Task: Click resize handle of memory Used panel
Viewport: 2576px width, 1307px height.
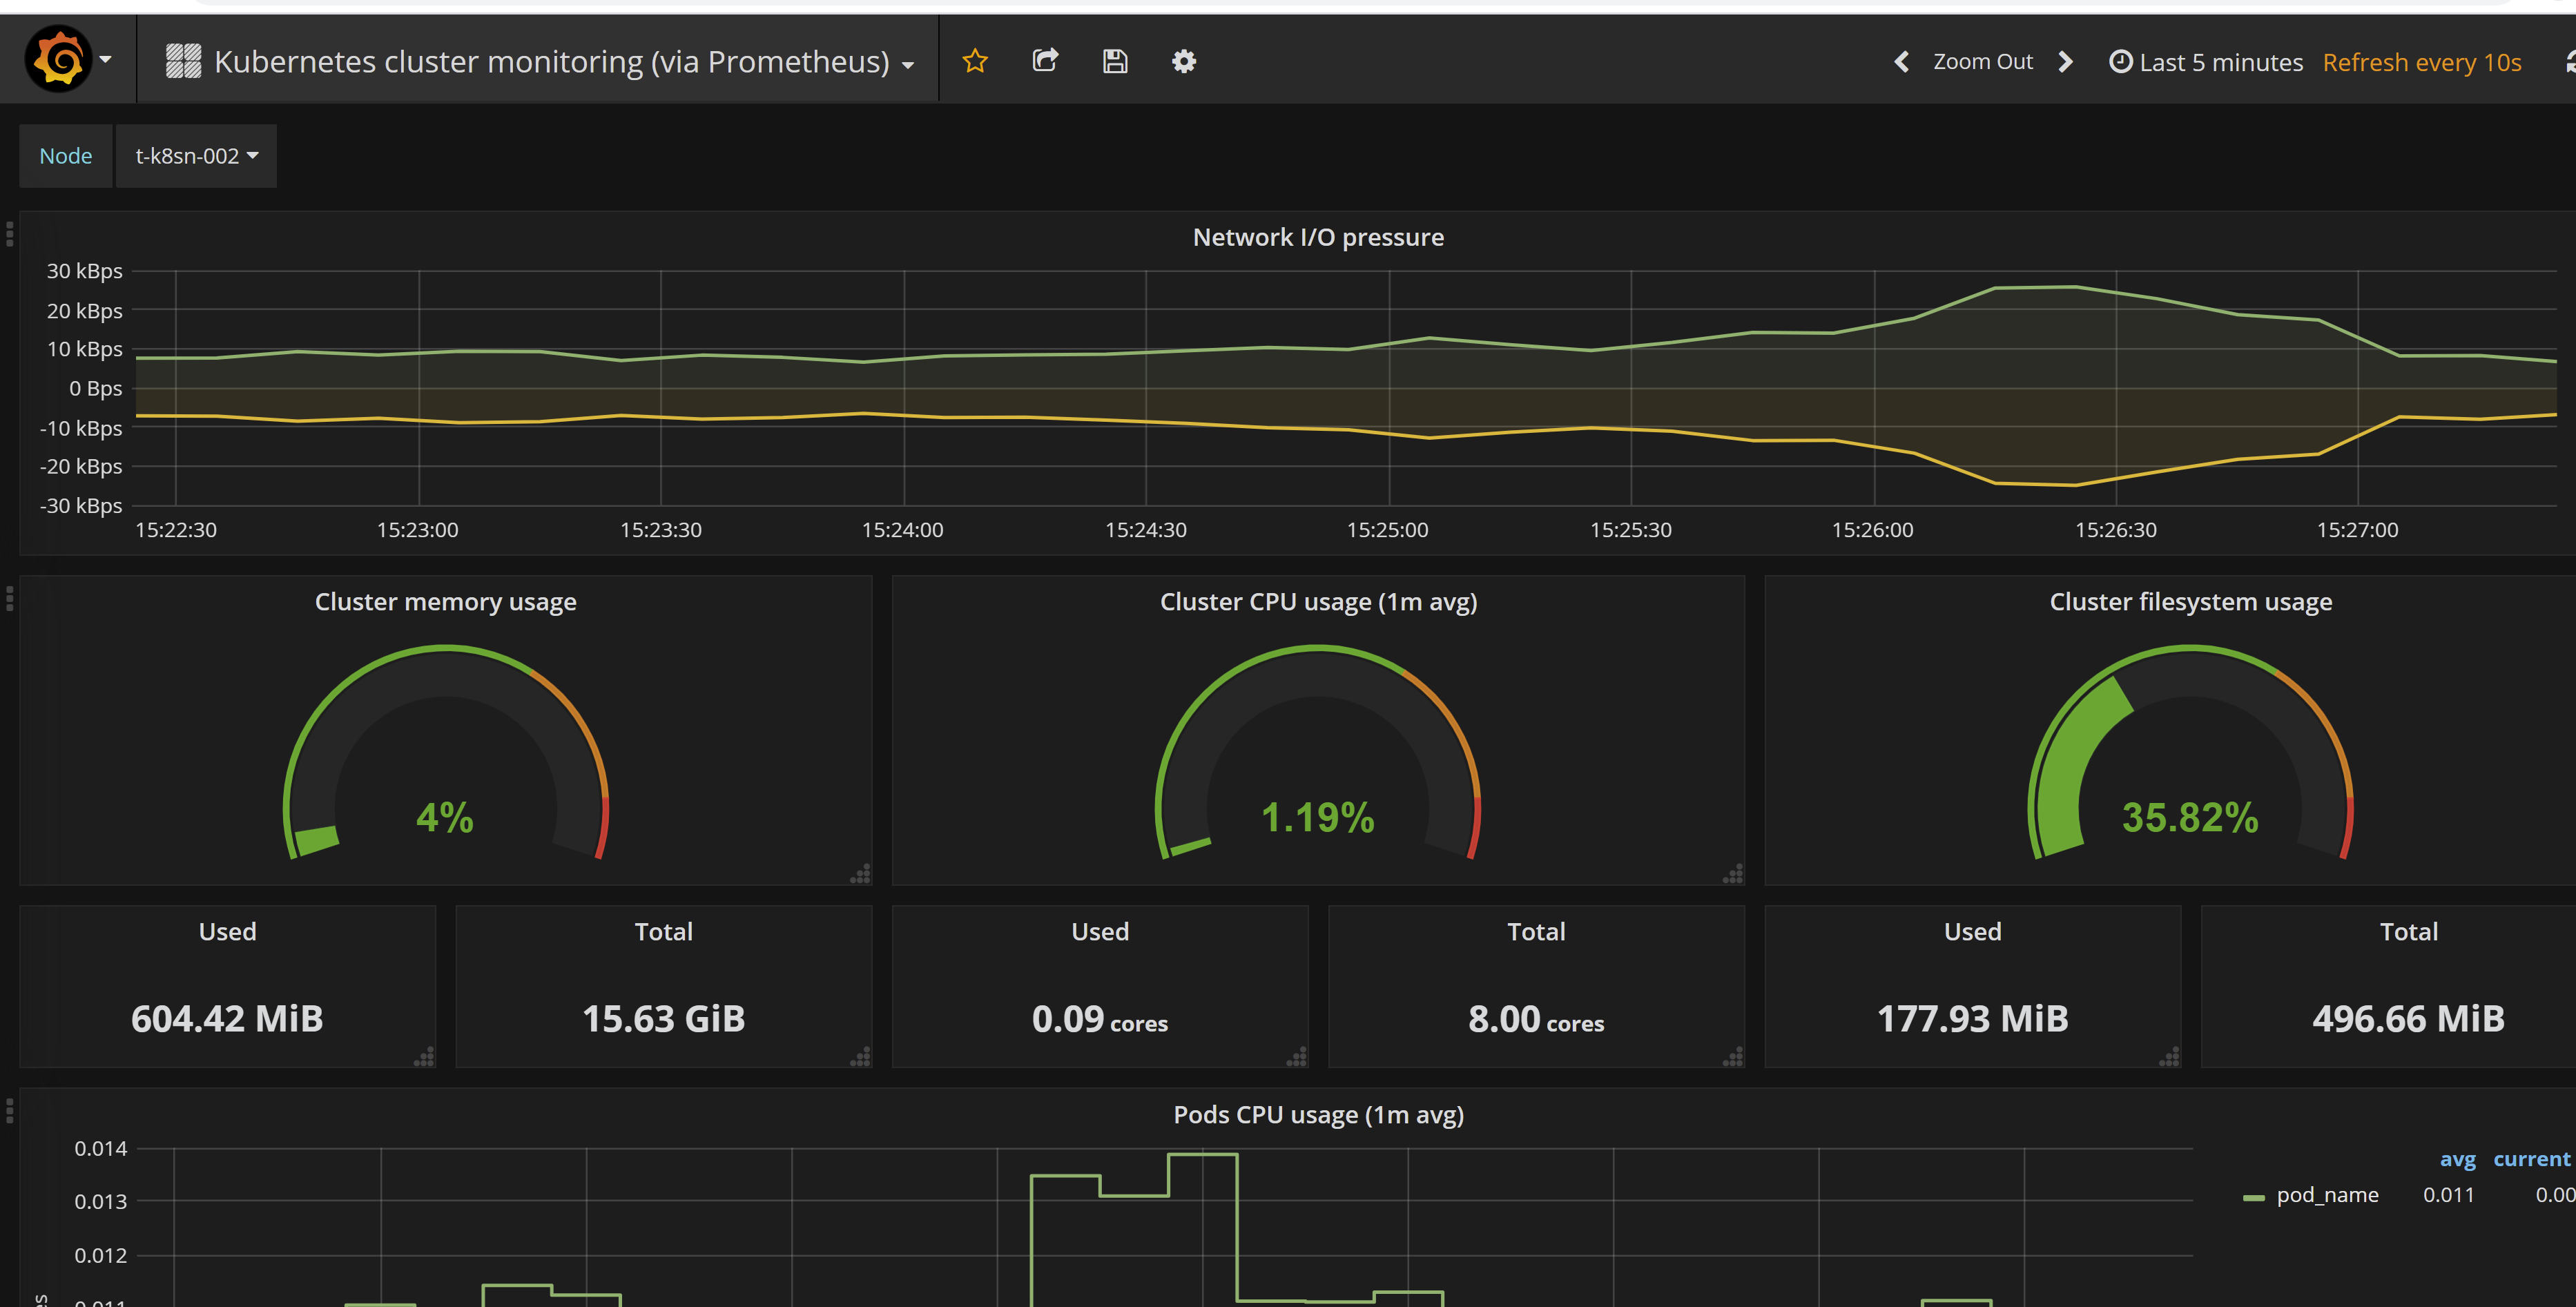Action: [x=425, y=1056]
